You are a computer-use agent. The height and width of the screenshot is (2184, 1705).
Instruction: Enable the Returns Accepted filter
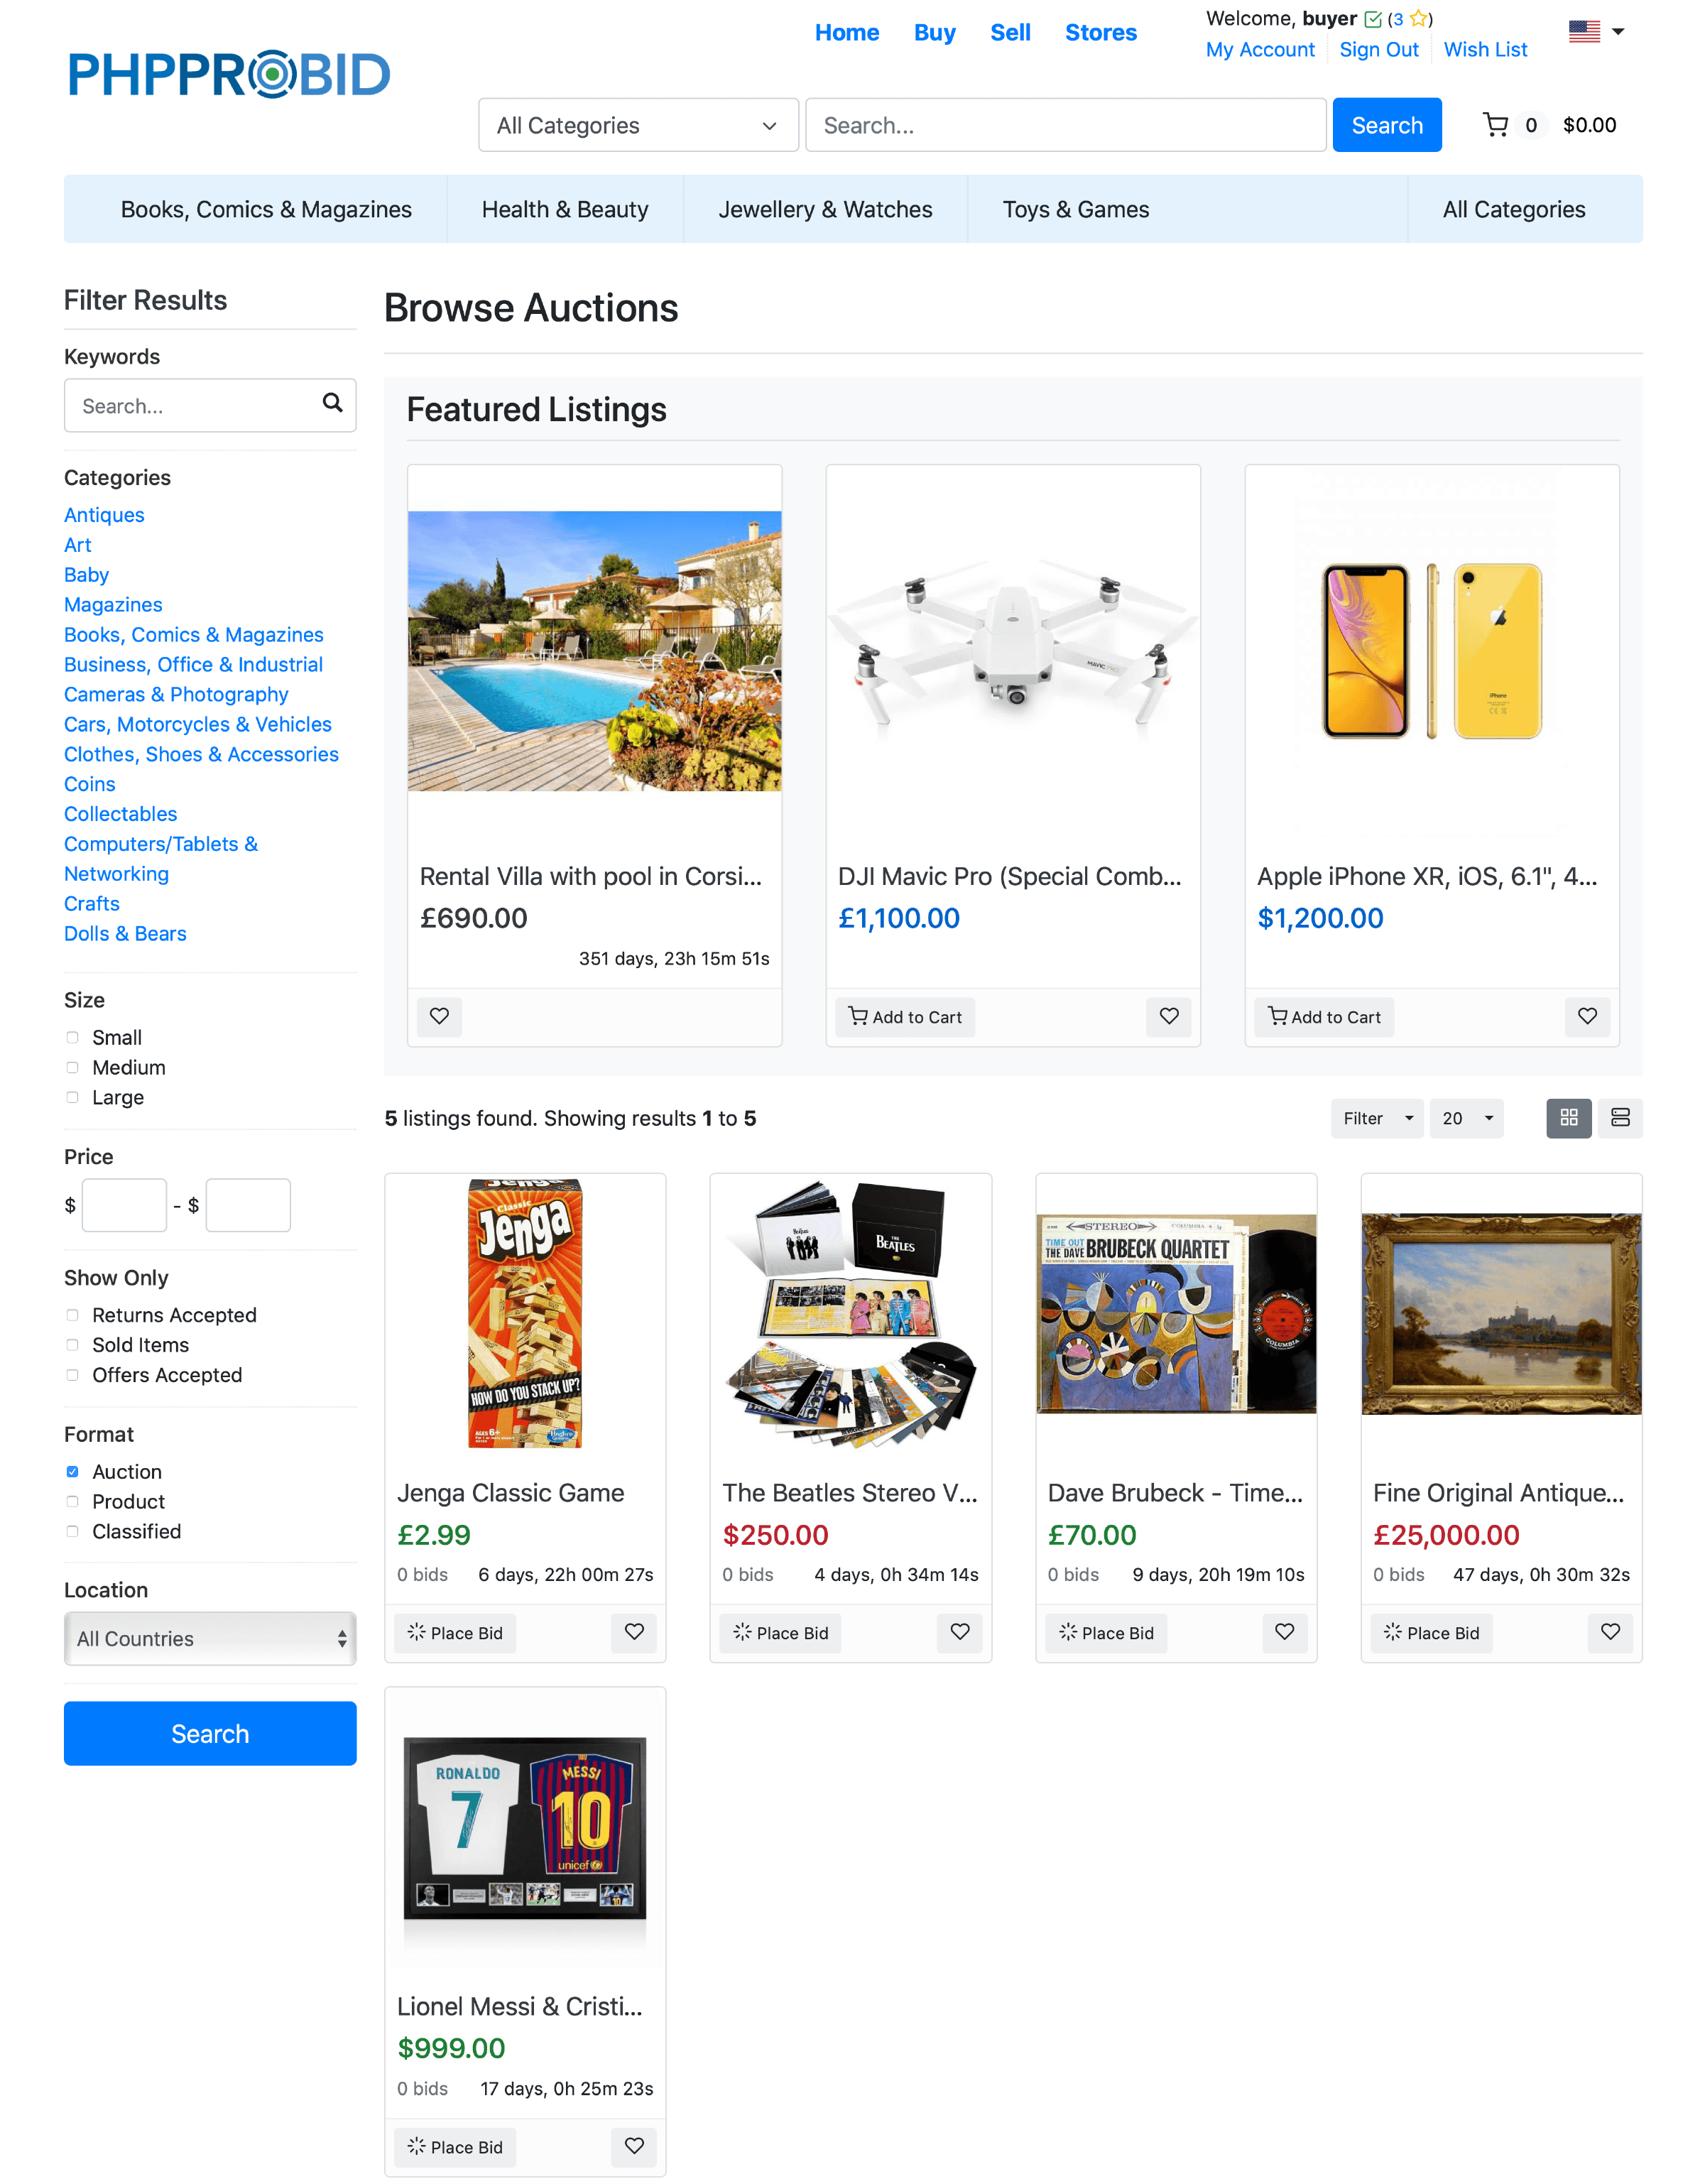tap(72, 1315)
